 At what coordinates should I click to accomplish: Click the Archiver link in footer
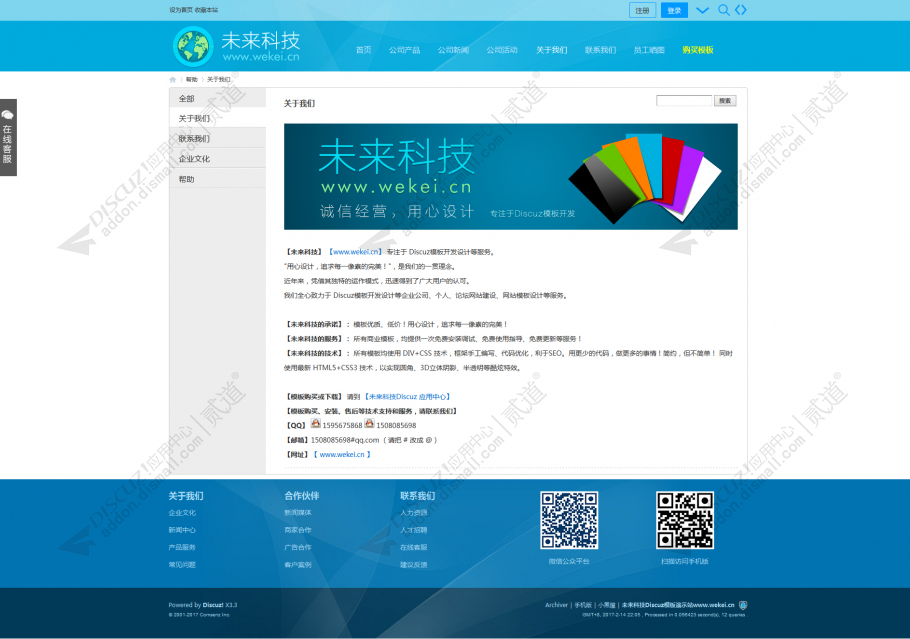557,605
